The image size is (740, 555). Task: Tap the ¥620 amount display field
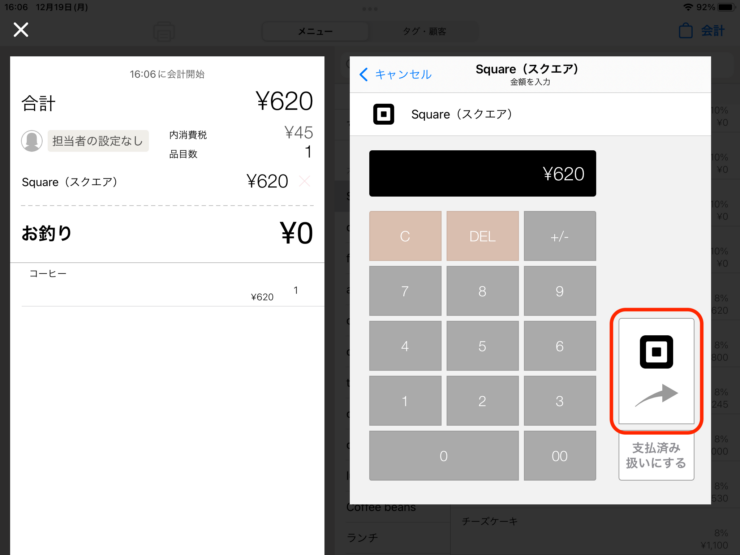coord(482,173)
